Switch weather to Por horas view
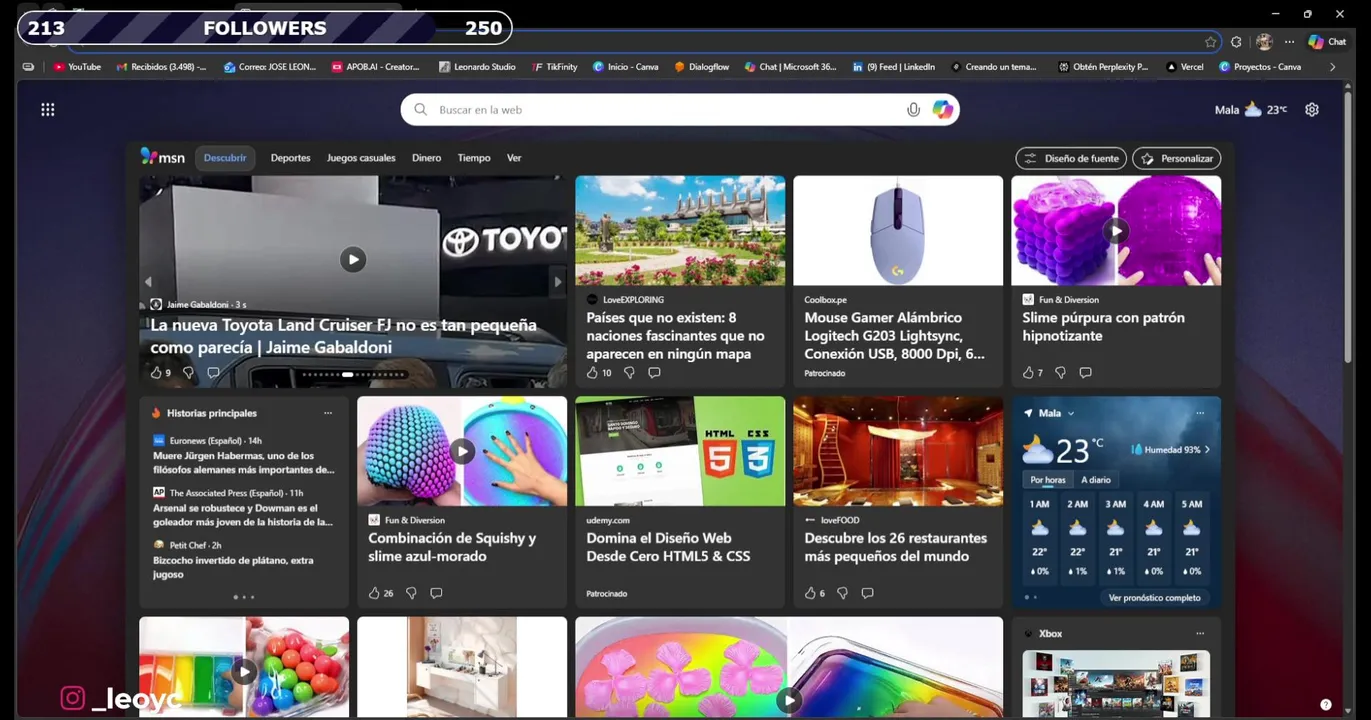The width and height of the screenshot is (1371, 720). click(x=1048, y=480)
